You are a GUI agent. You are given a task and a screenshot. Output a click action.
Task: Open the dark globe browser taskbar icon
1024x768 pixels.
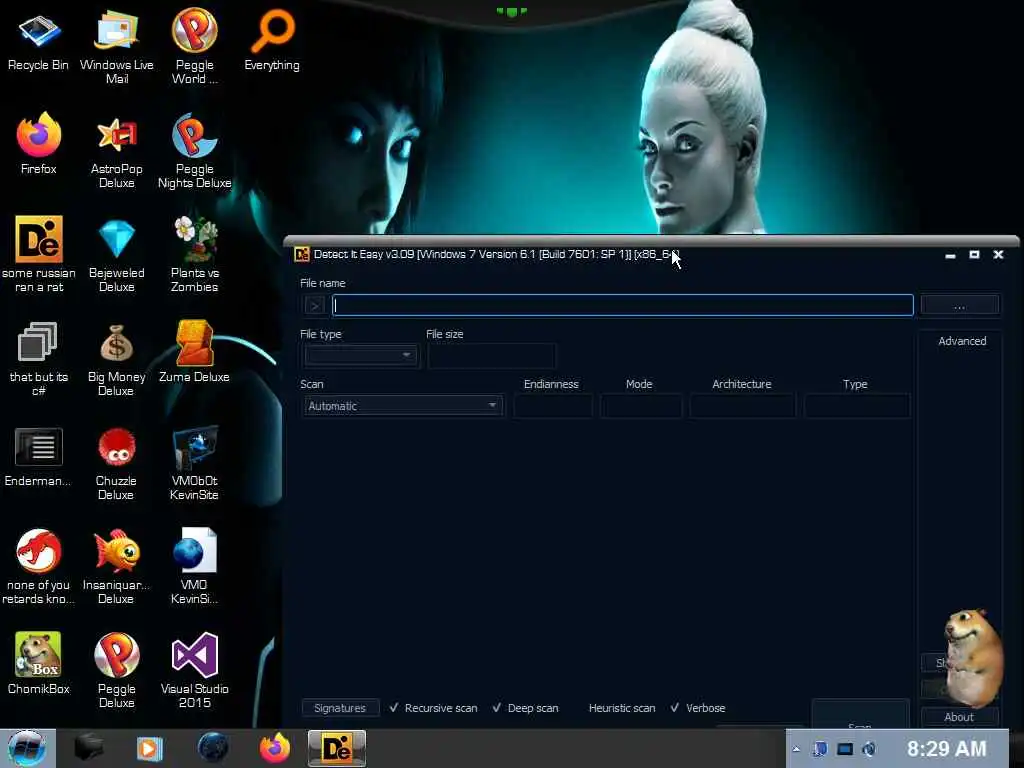213,748
